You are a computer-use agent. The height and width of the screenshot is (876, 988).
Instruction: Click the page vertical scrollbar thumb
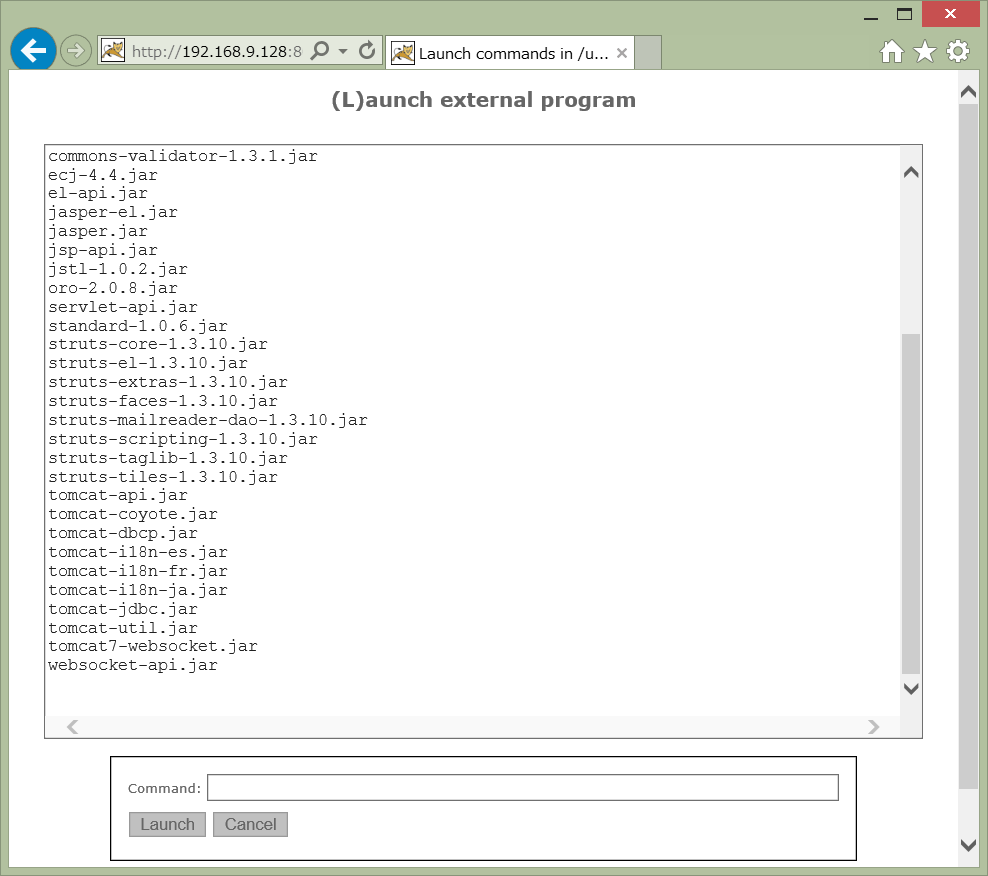click(968, 446)
